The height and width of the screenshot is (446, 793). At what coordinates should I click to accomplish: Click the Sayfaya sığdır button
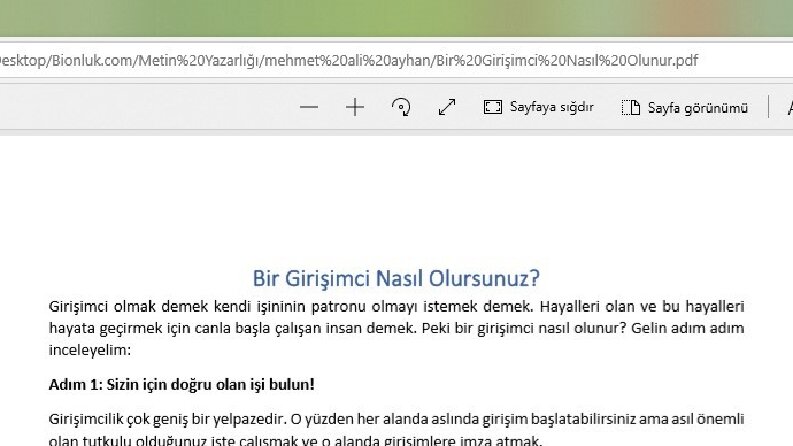tap(538, 107)
